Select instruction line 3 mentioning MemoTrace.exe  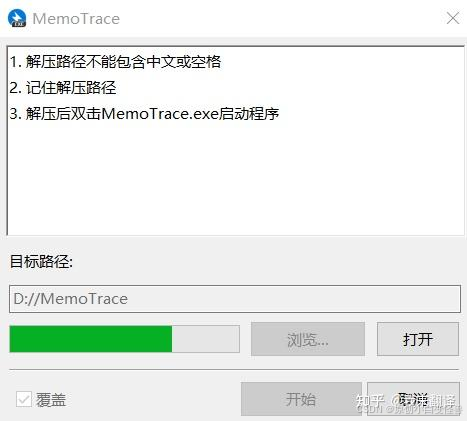click(x=144, y=114)
